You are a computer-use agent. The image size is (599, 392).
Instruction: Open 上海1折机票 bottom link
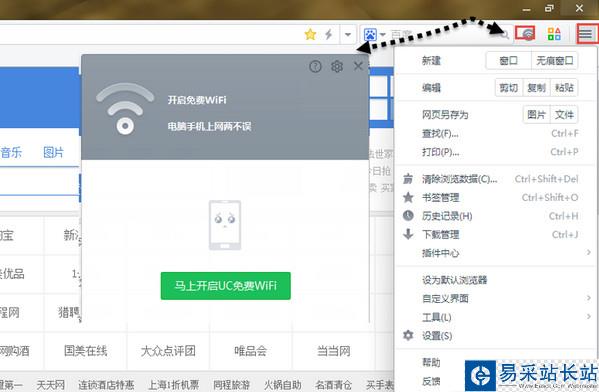pos(173,384)
